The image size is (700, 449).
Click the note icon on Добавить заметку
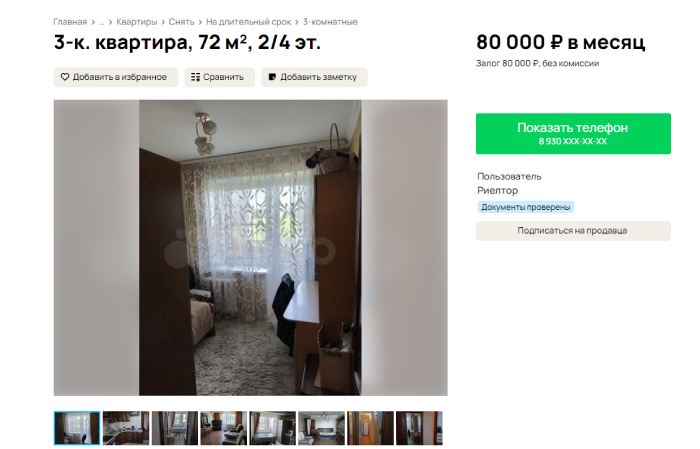[272, 77]
